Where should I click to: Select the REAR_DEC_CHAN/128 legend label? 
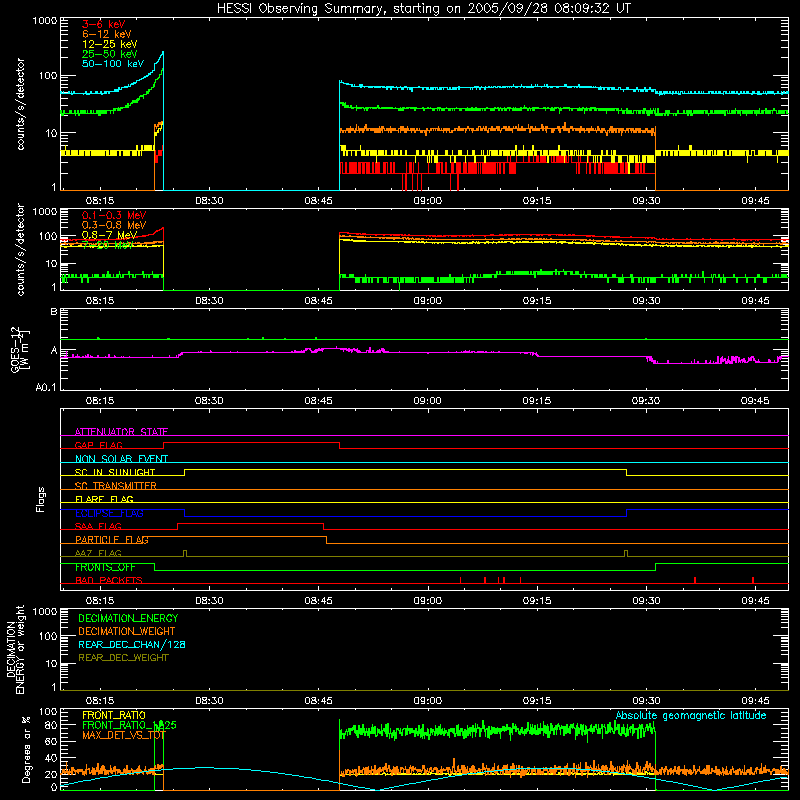(132, 644)
